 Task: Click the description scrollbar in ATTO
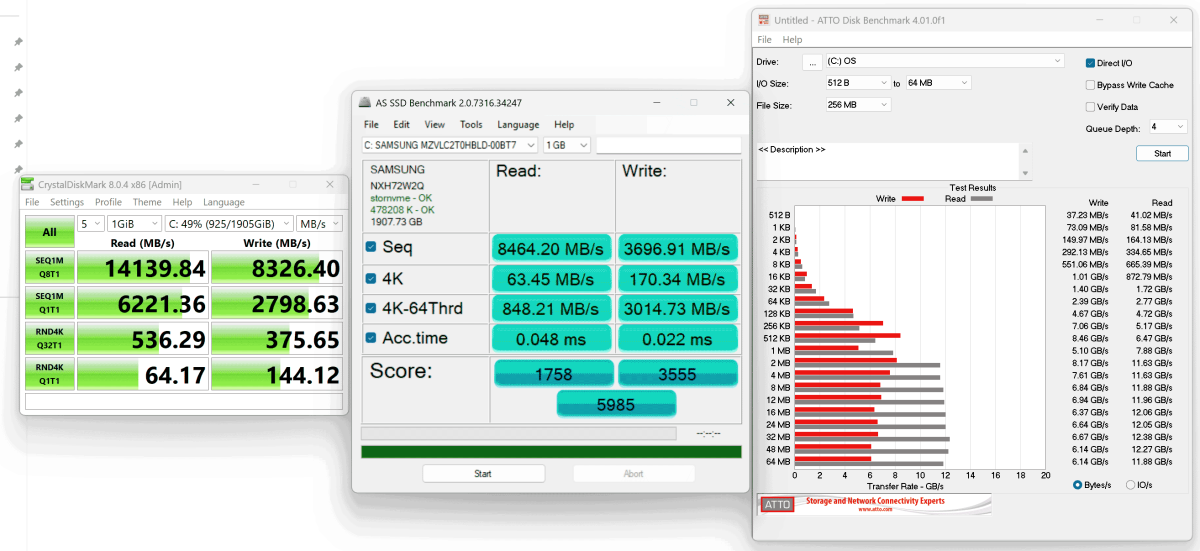[1025, 162]
